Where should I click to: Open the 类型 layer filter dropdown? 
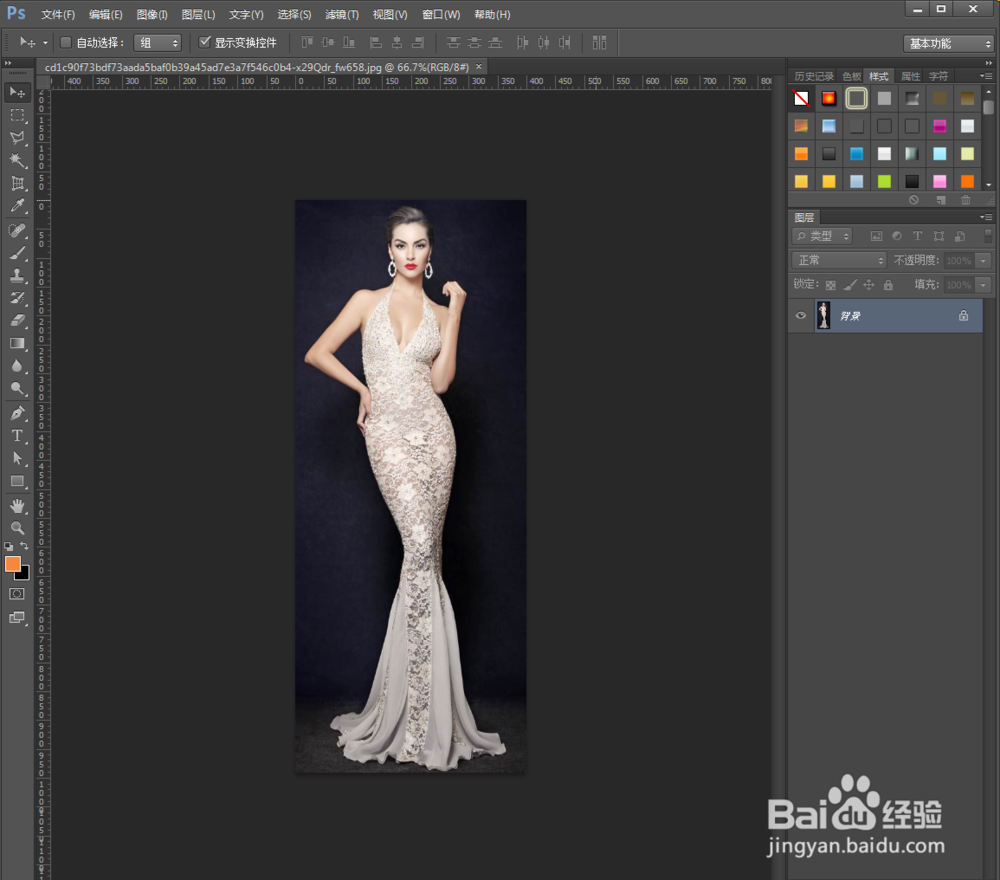pos(822,236)
